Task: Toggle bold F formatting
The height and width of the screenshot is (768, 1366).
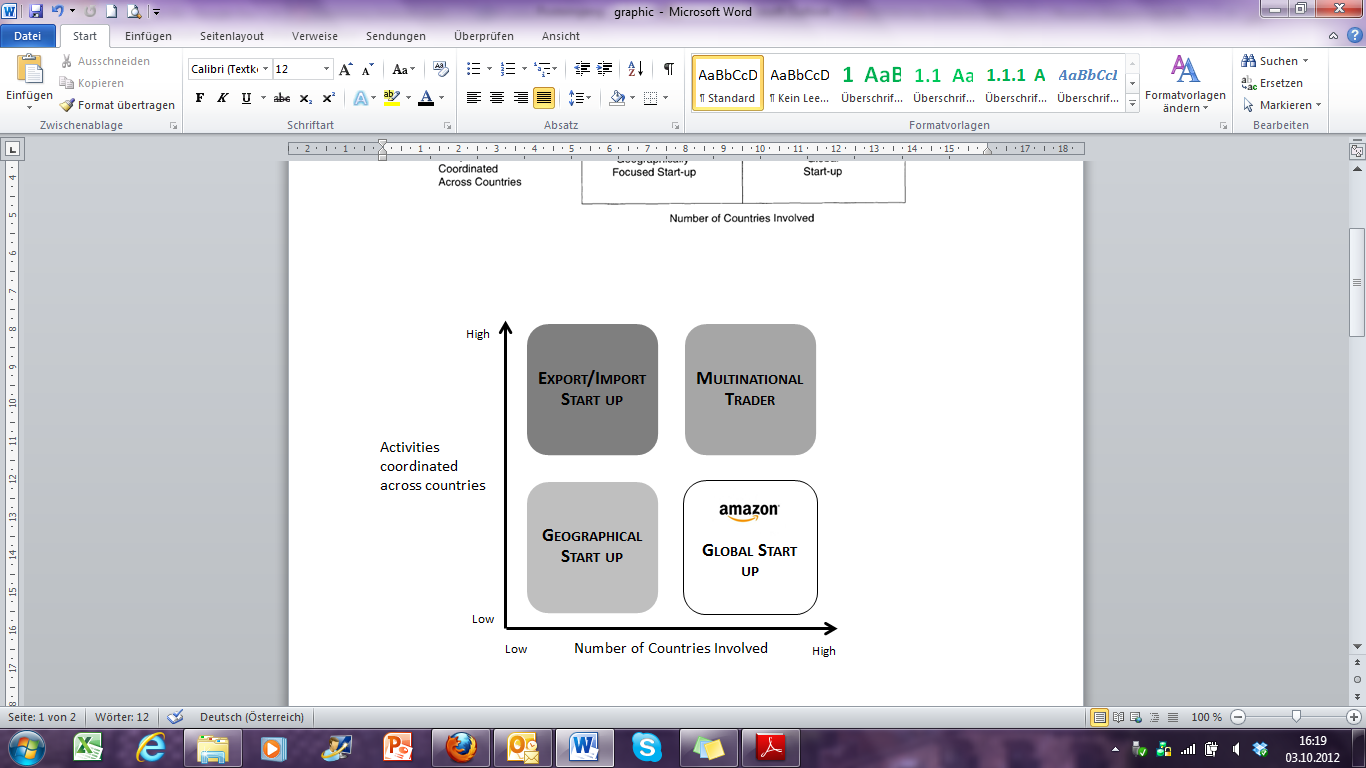Action: [x=199, y=98]
